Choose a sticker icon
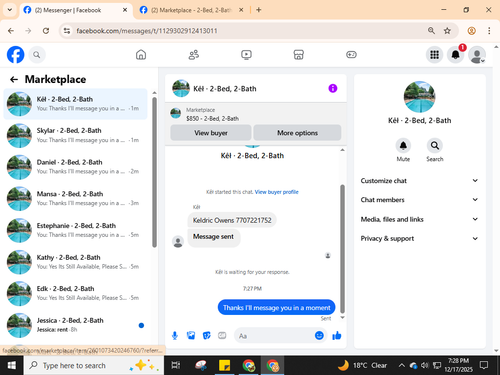 207,335
